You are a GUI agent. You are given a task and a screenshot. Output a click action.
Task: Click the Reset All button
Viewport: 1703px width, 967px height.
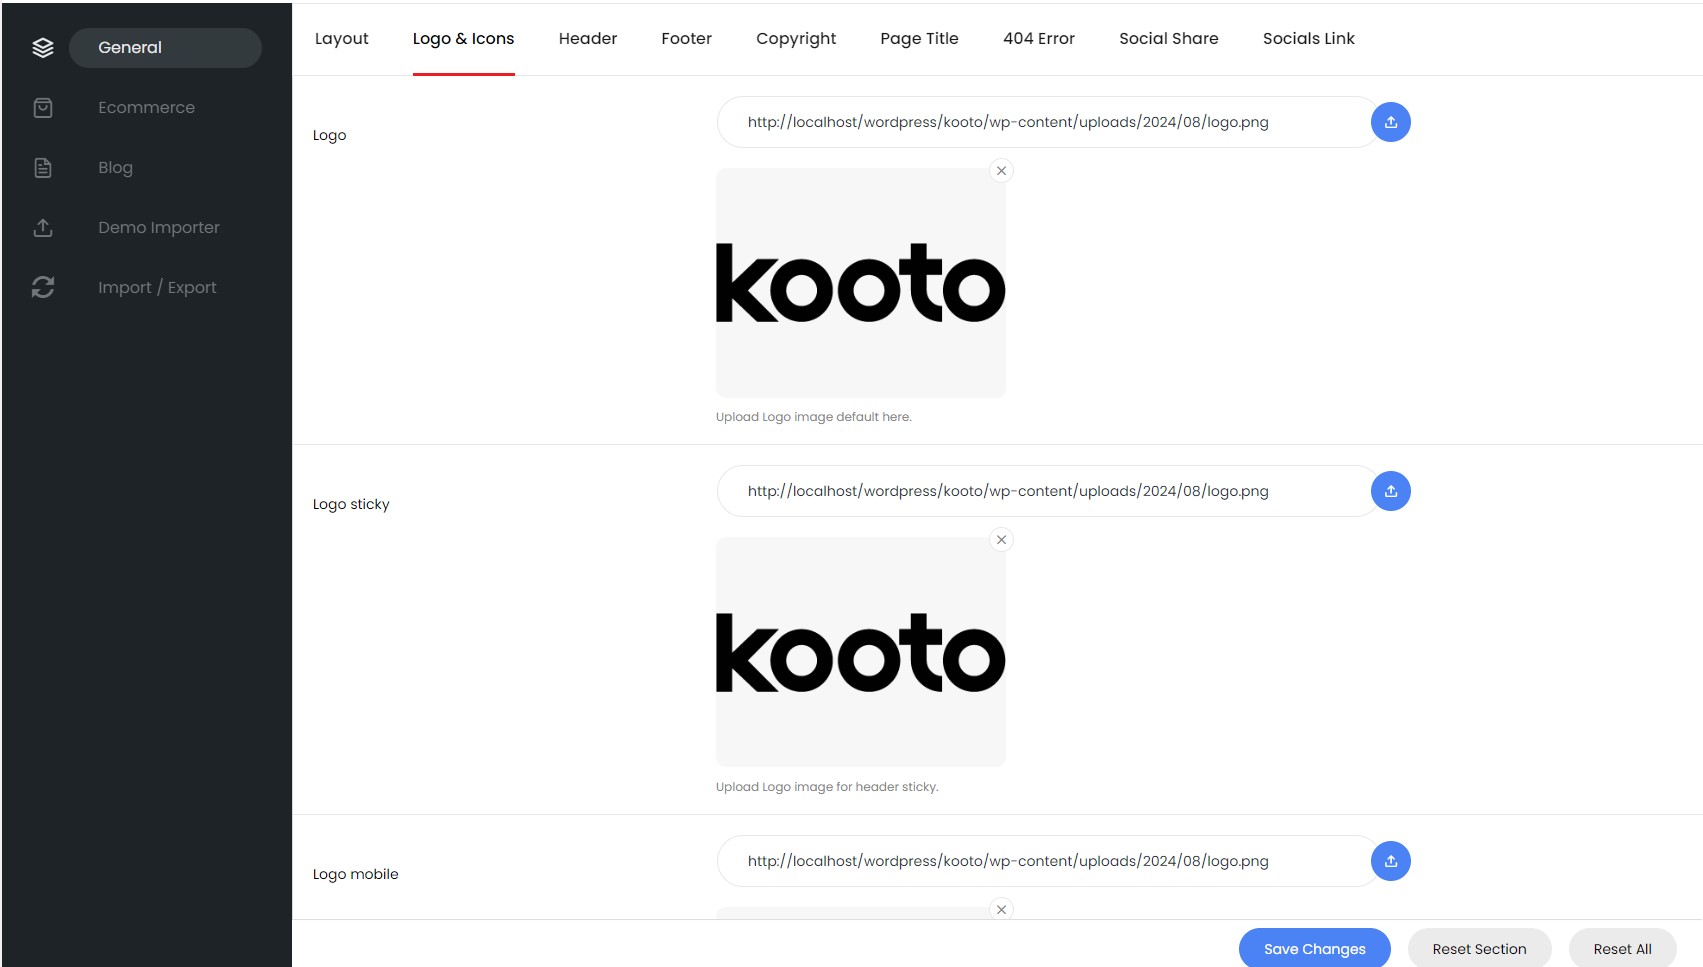(x=1622, y=949)
